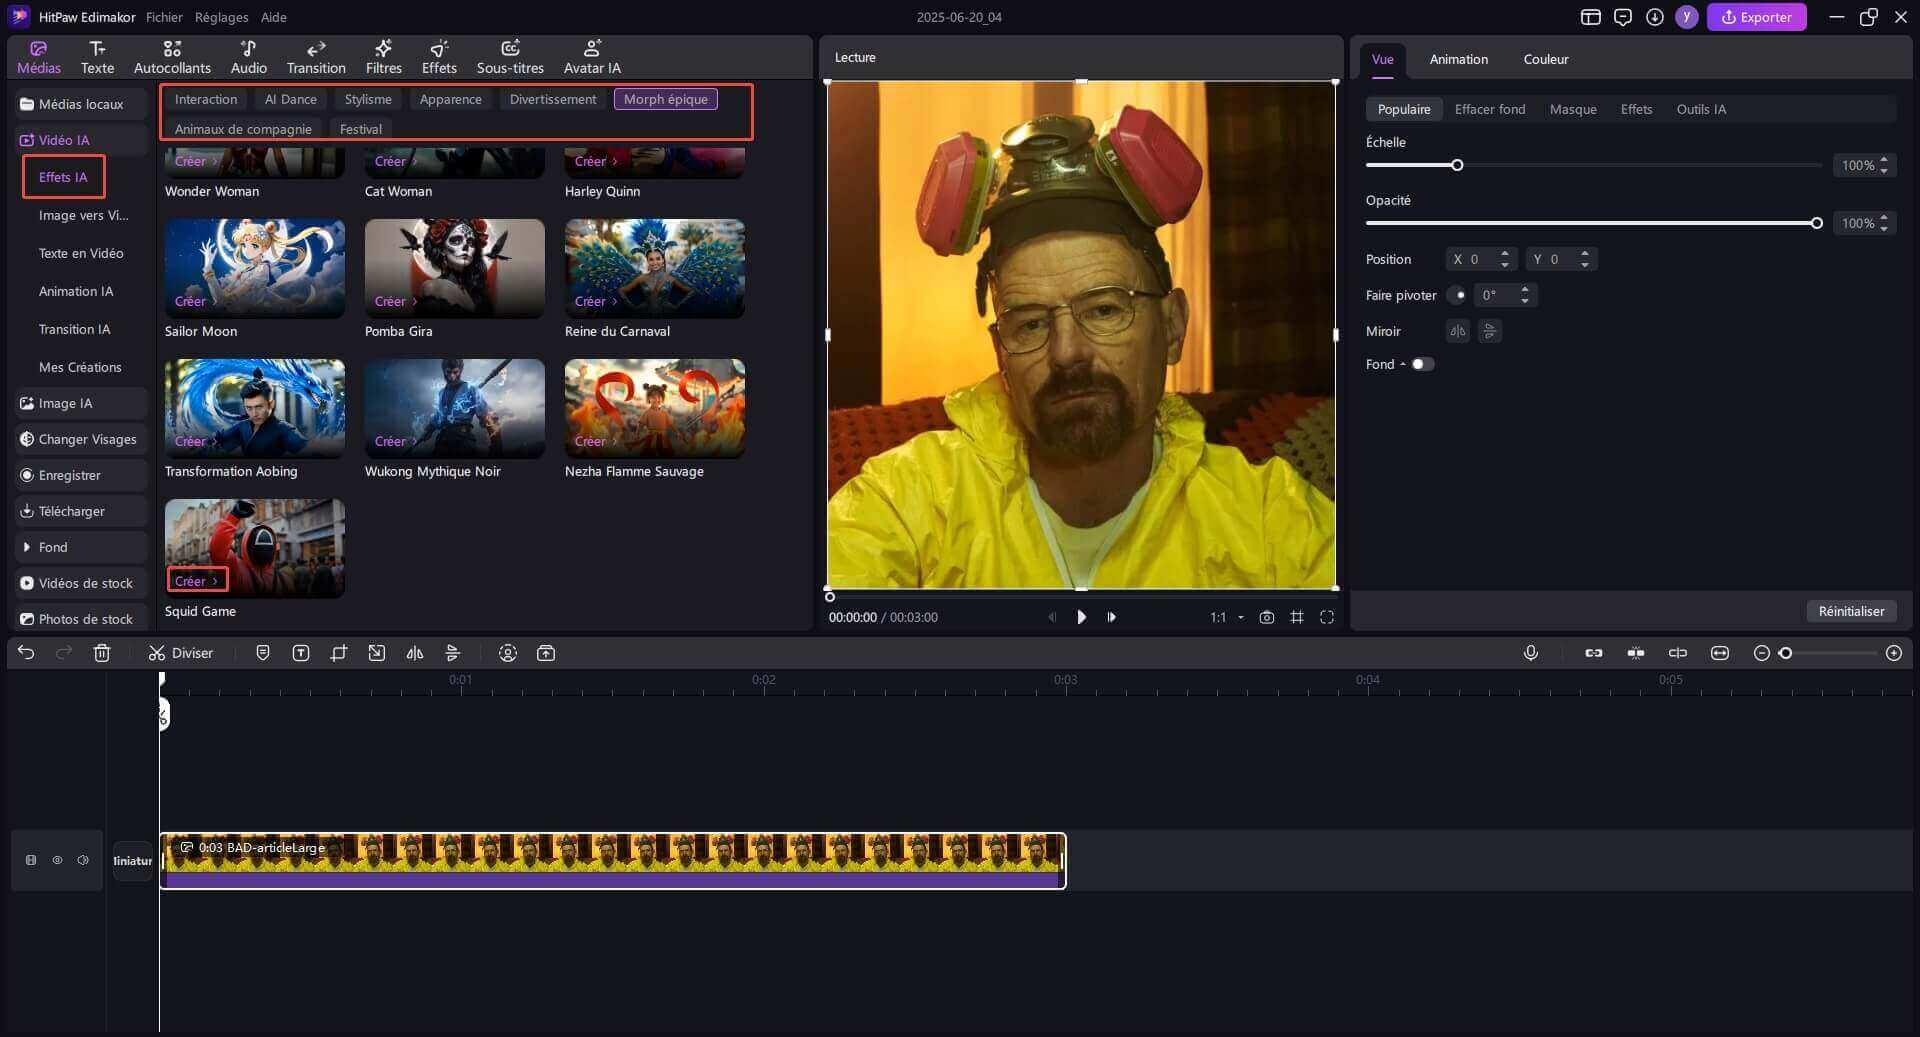This screenshot has width=1920, height=1037.
Task: Click Créer on the Squid Game effect
Action: pos(197,581)
